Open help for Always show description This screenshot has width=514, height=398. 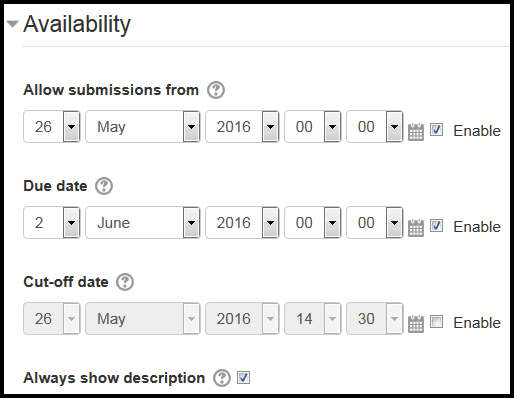pos(222,378)
